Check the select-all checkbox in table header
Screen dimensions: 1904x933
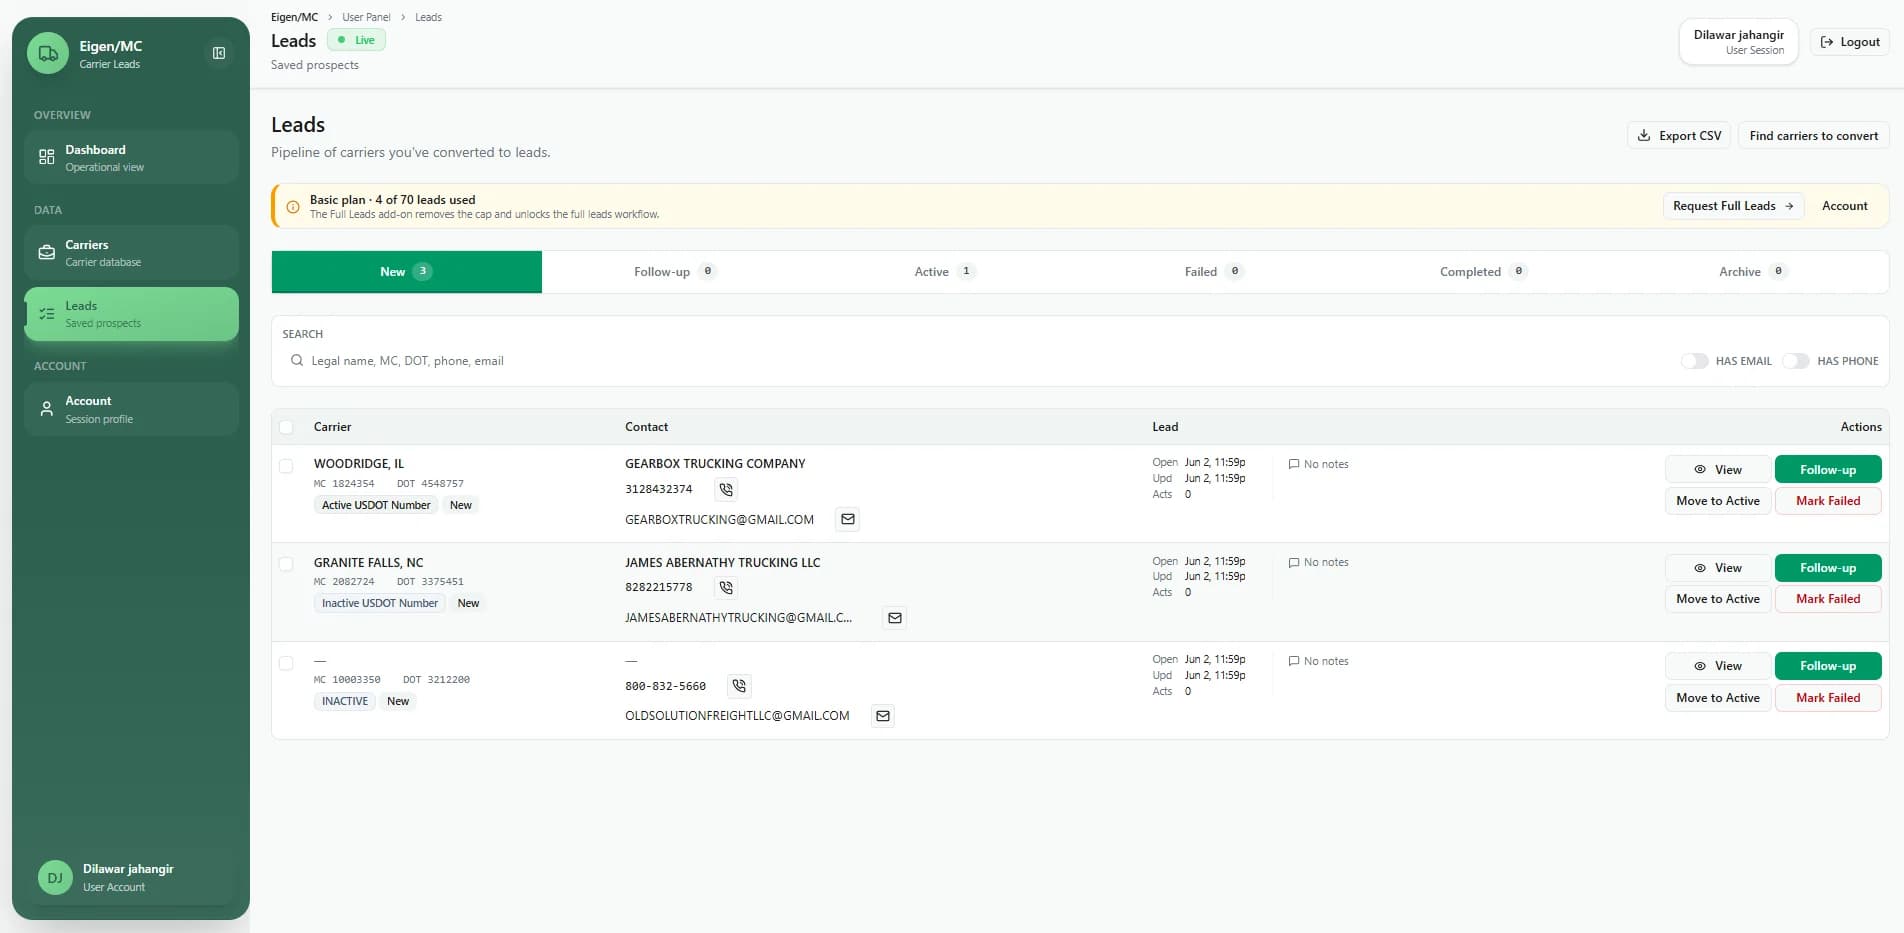click(286, 427)
